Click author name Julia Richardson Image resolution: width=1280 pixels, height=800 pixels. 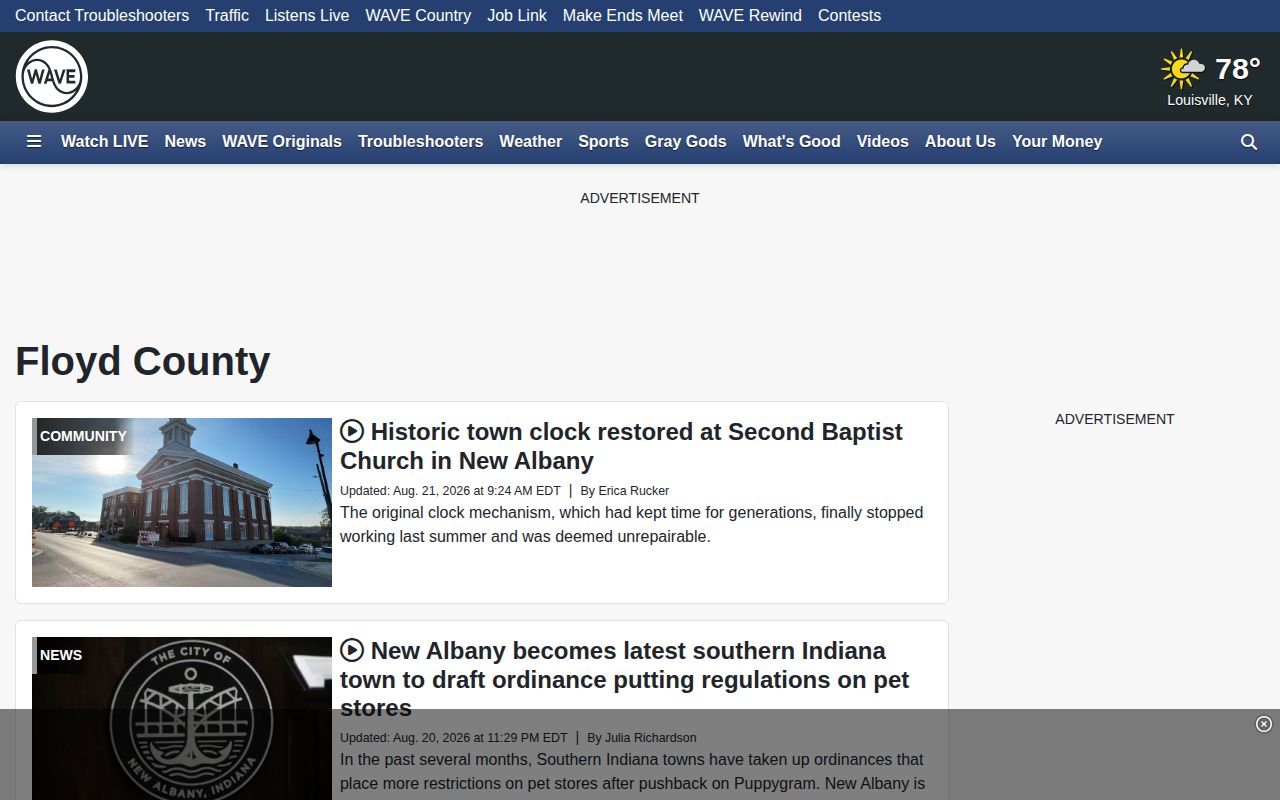coord(651,738)
